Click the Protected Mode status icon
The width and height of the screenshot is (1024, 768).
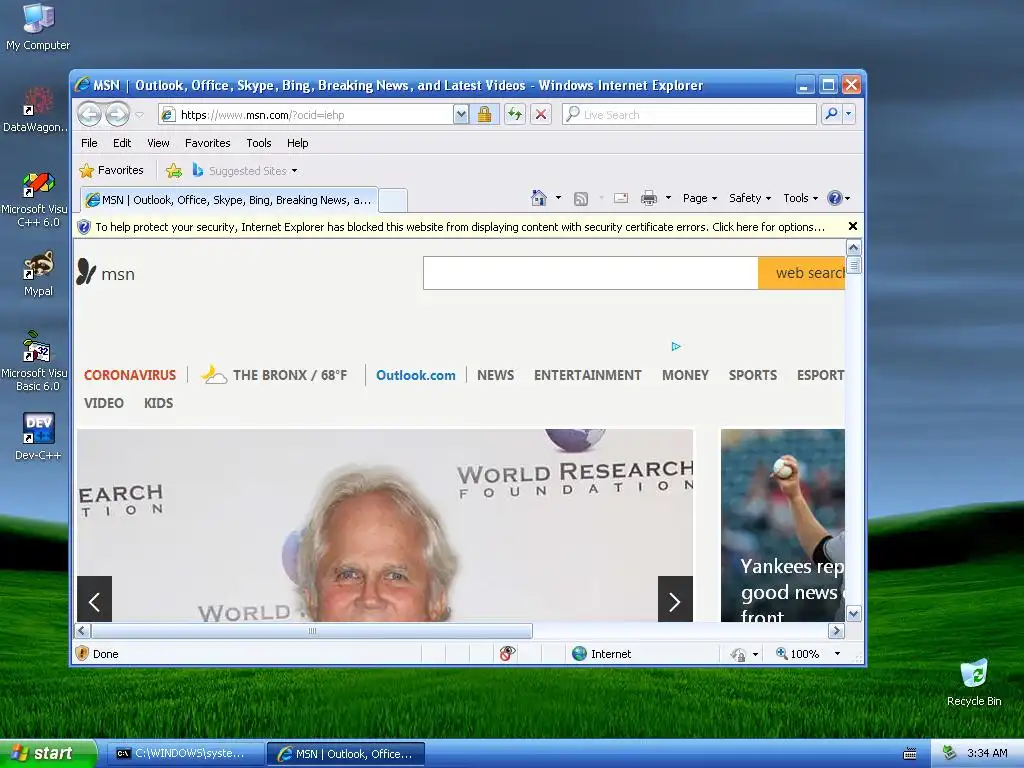(x=738, y=654)
